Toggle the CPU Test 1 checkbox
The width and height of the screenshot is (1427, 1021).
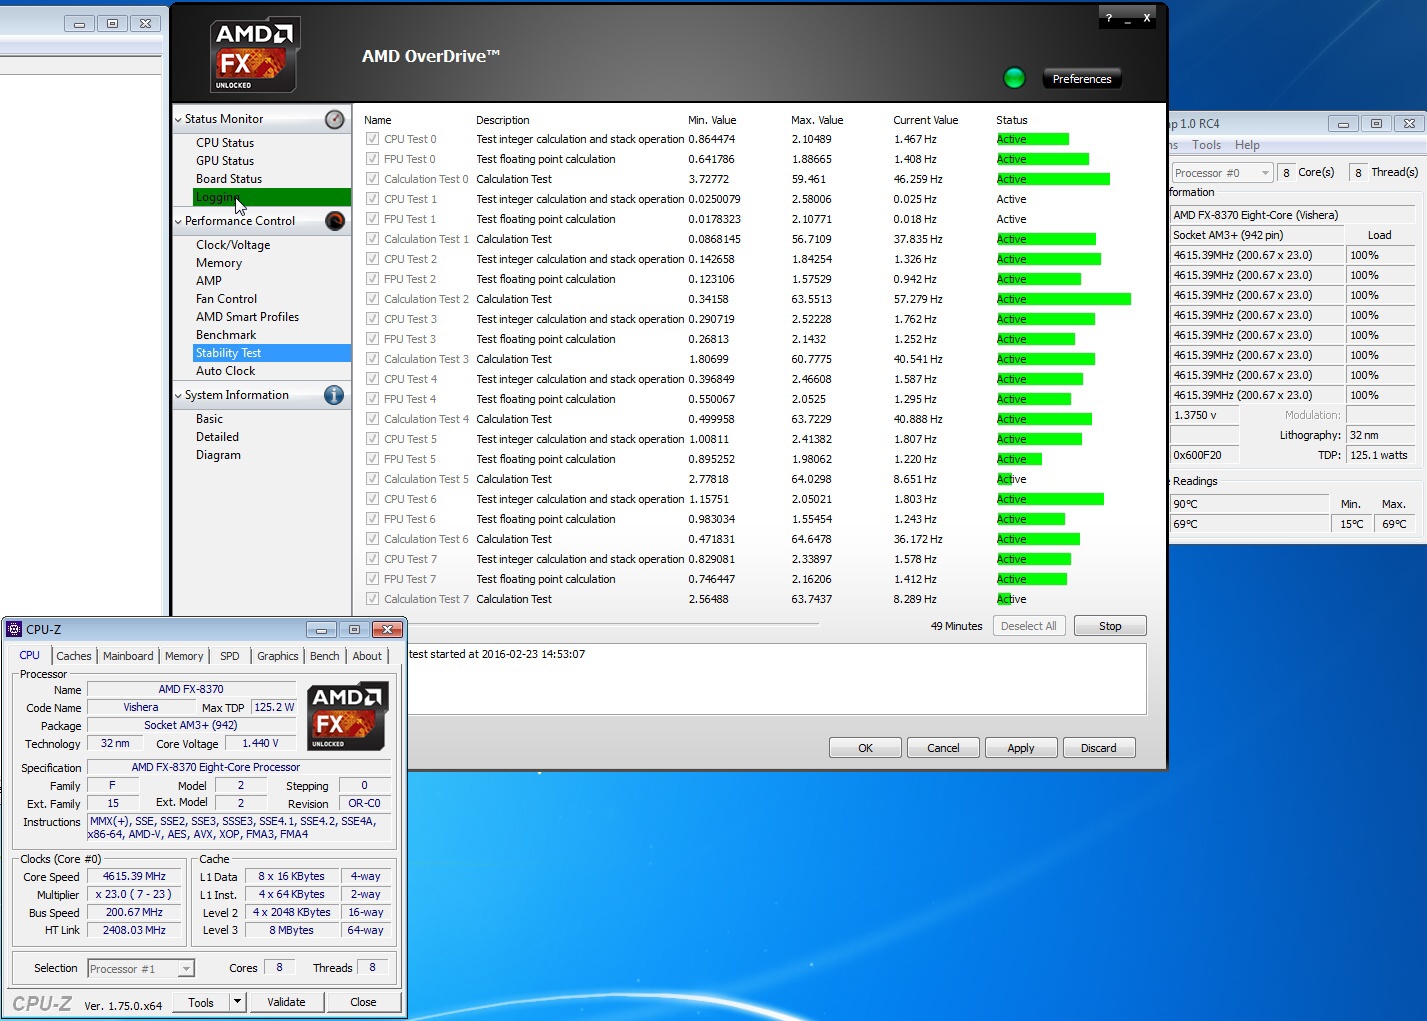pyautogui.click(x=372, y=199)
